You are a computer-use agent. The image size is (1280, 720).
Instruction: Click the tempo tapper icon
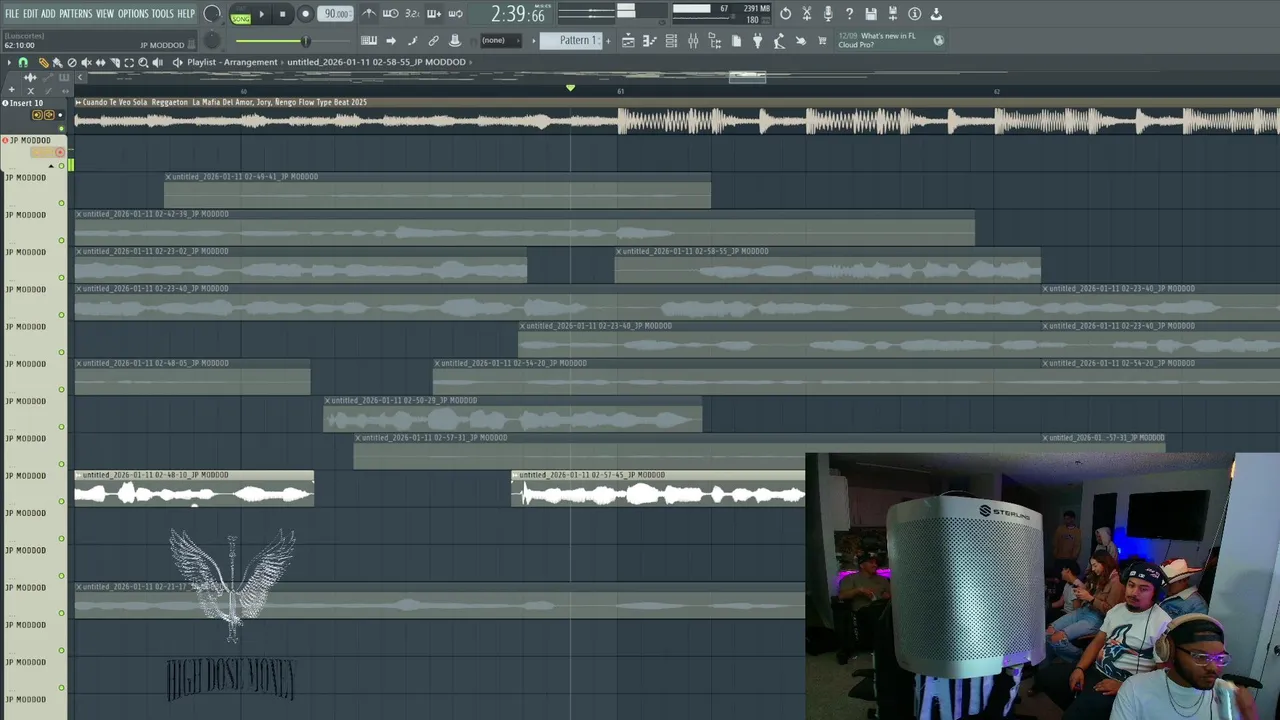pyautogui.click(x=779, y=41)
